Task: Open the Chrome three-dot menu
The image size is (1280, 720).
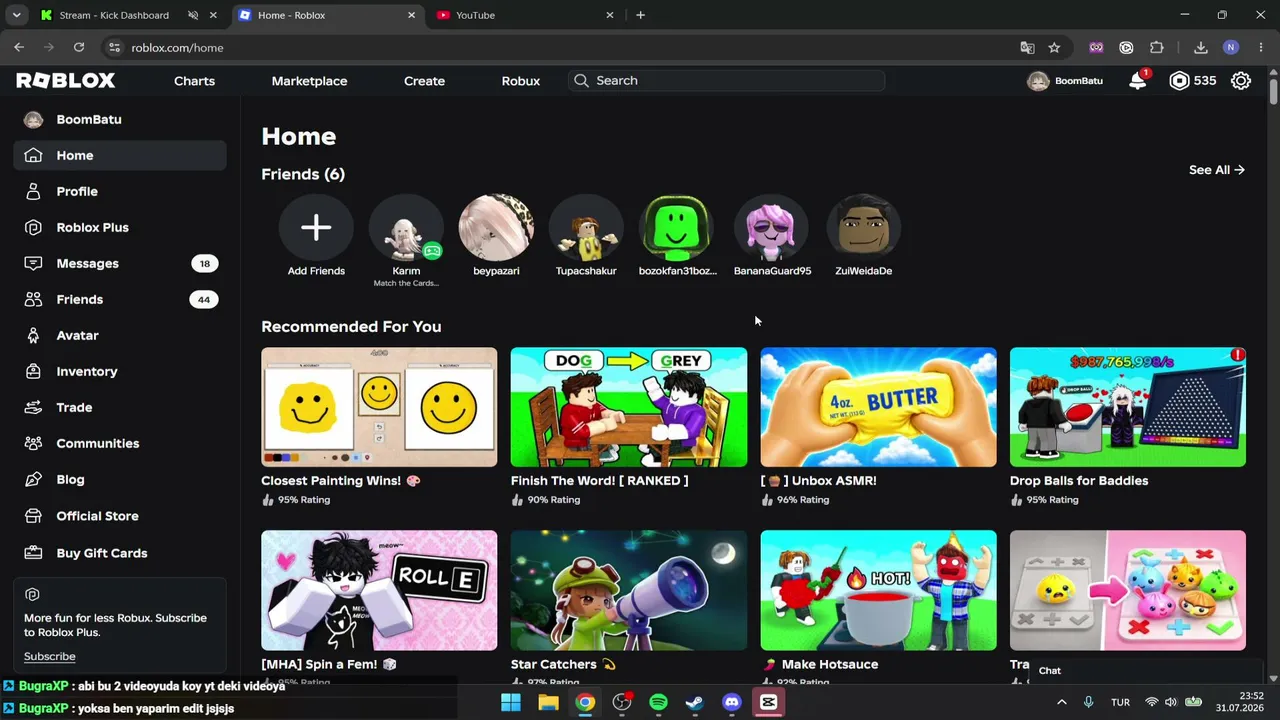Action: coord(1261,48)
